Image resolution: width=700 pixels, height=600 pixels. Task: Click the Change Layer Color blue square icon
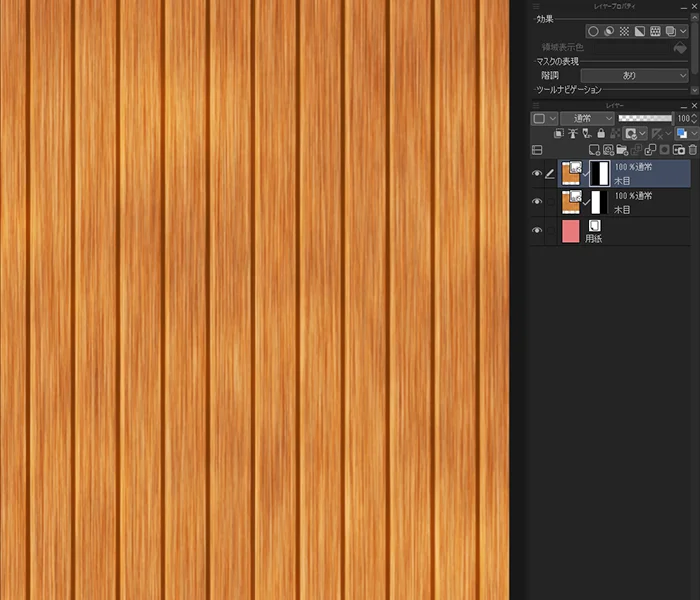[682, 133]
